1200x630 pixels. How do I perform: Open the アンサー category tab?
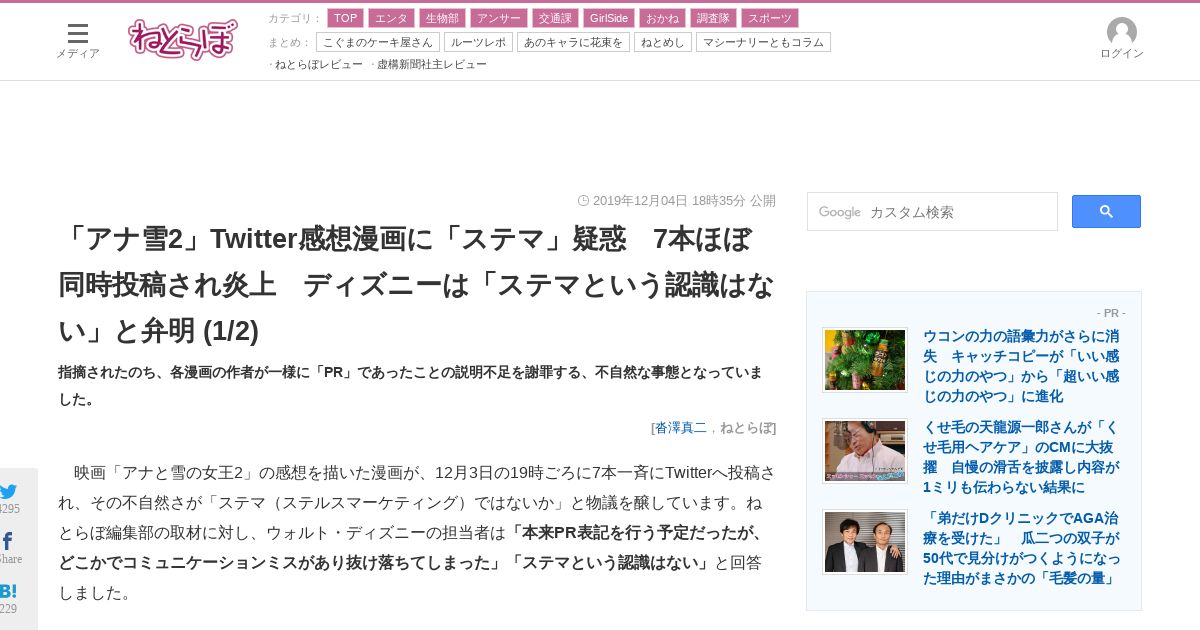pos(499,18)
